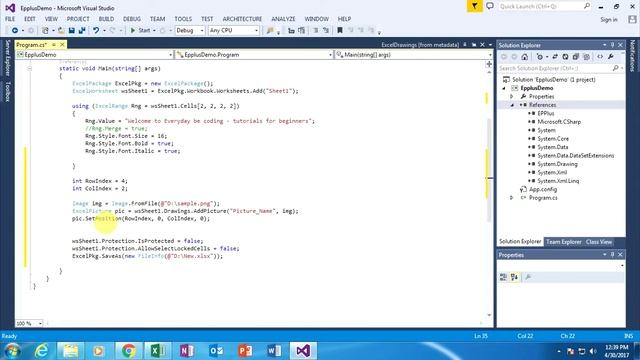Click the View Code icon in Solution Explorer

pyautogui.click(x=600, y=57)
